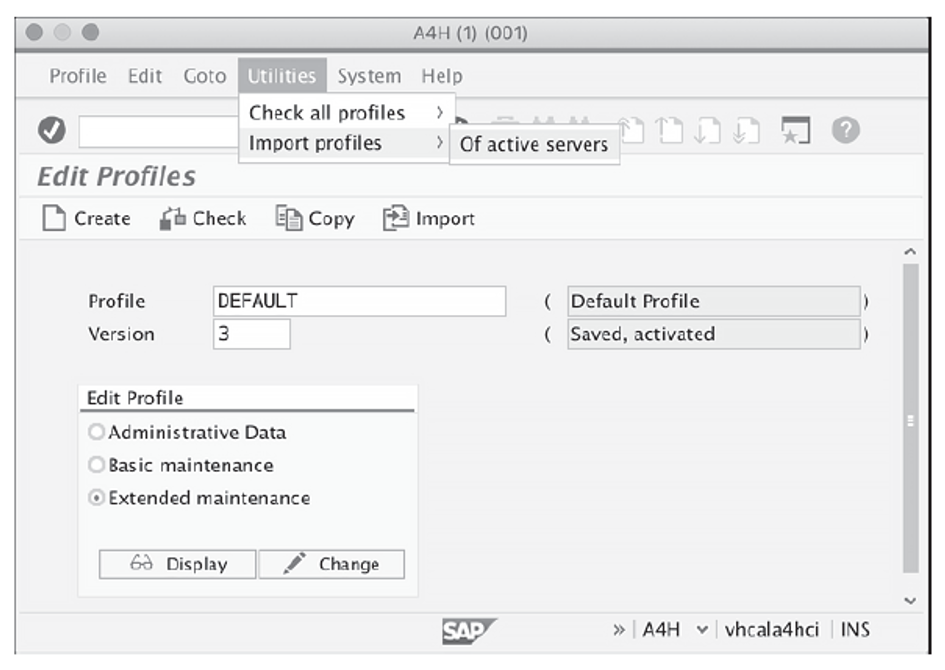Open the Help menu
The width and height of the screenshot is (945, 670).
click(442, 76)
